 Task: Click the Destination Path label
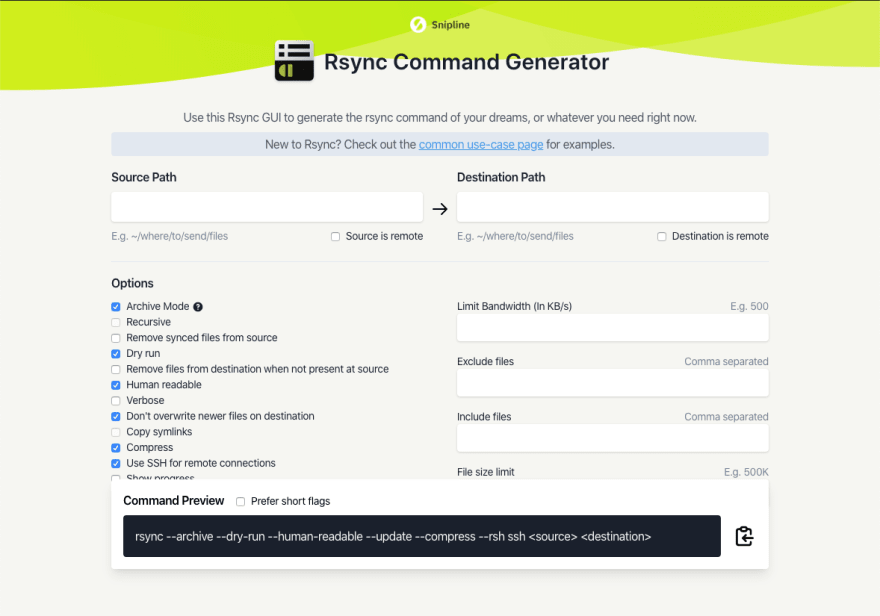501,177
